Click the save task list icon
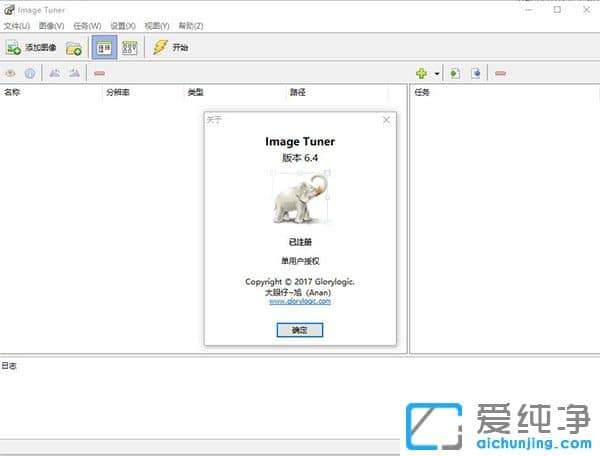Viewport: 600px width, 456px height. [476, 73]
